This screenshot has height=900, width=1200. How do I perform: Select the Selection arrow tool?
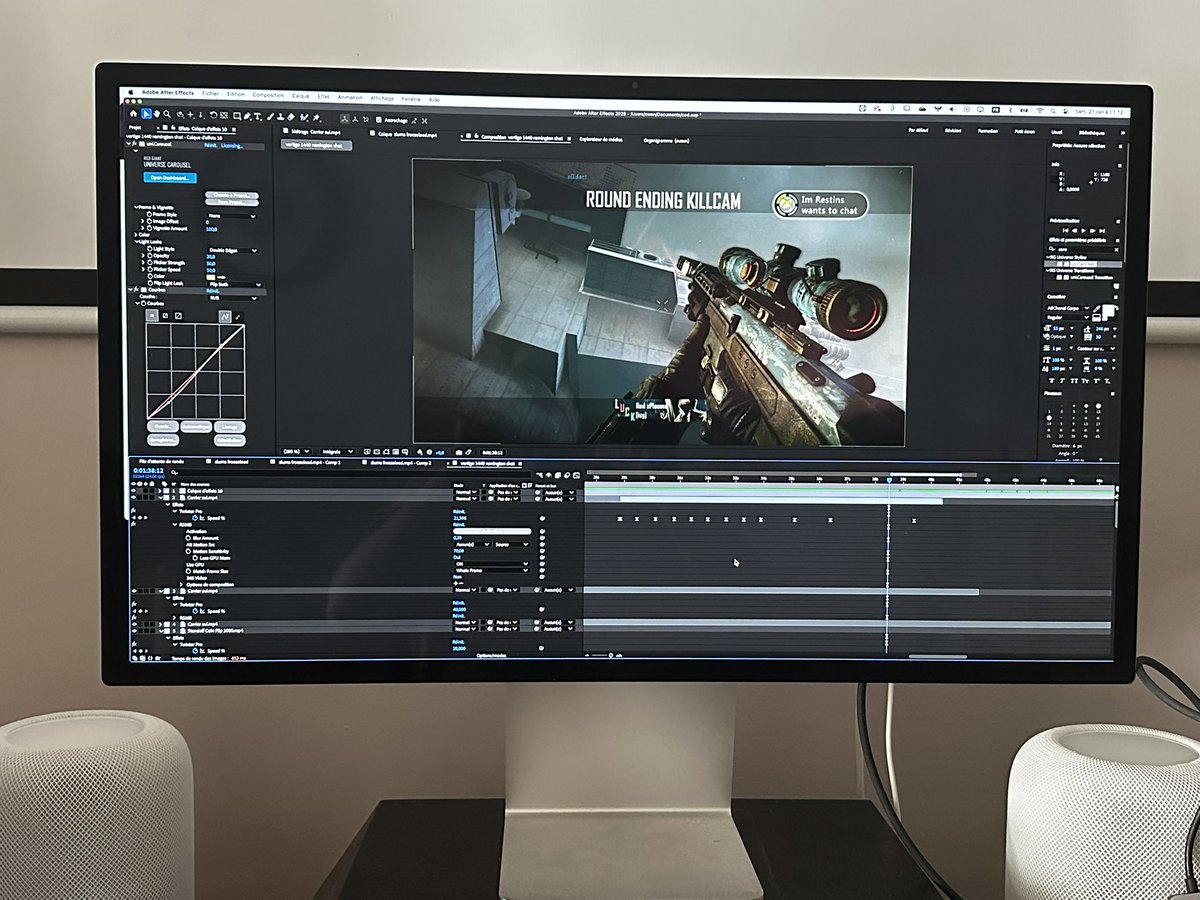point(146,114)
